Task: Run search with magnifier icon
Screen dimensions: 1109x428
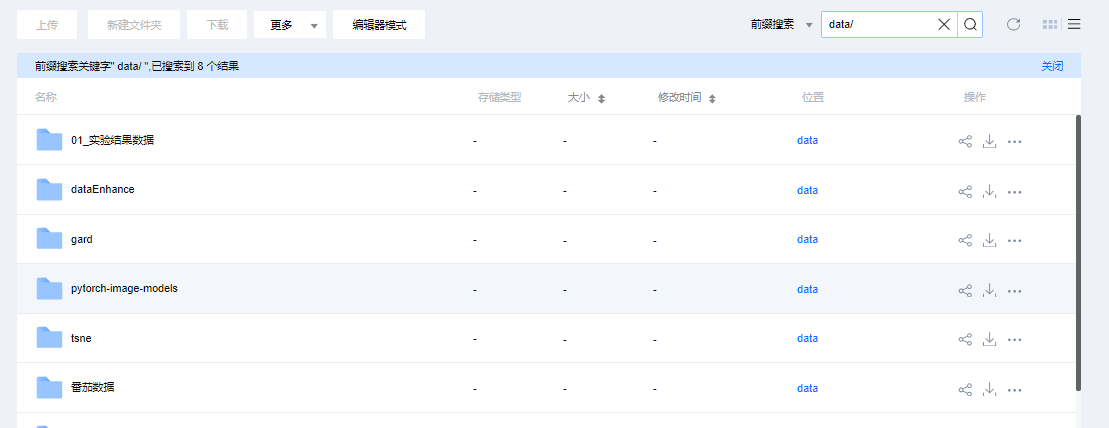Action: [x=970, y=25]
